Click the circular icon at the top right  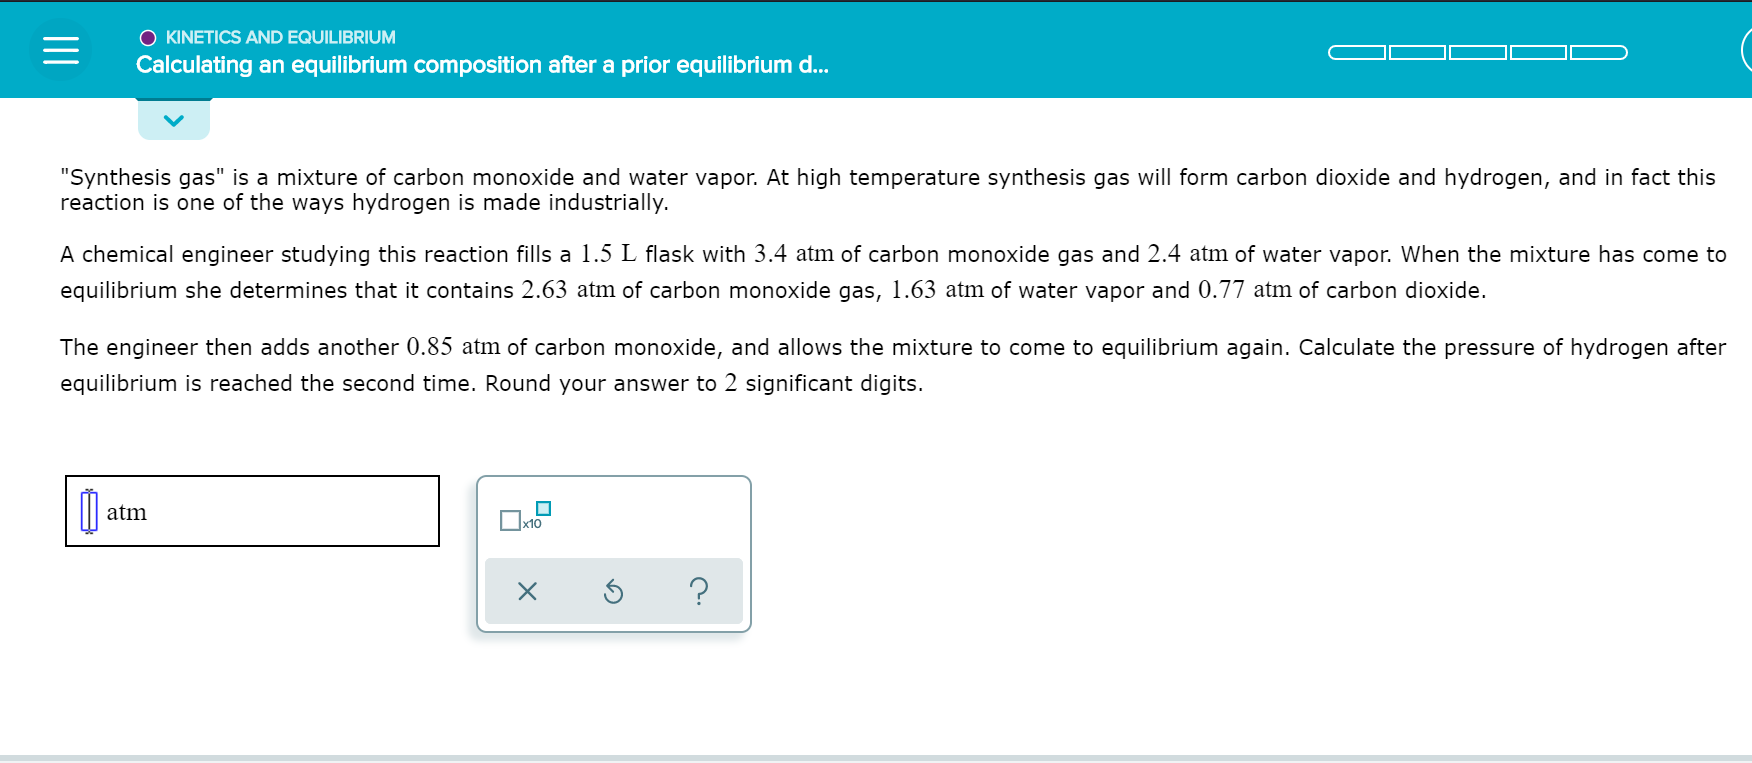coord(1746,49)
